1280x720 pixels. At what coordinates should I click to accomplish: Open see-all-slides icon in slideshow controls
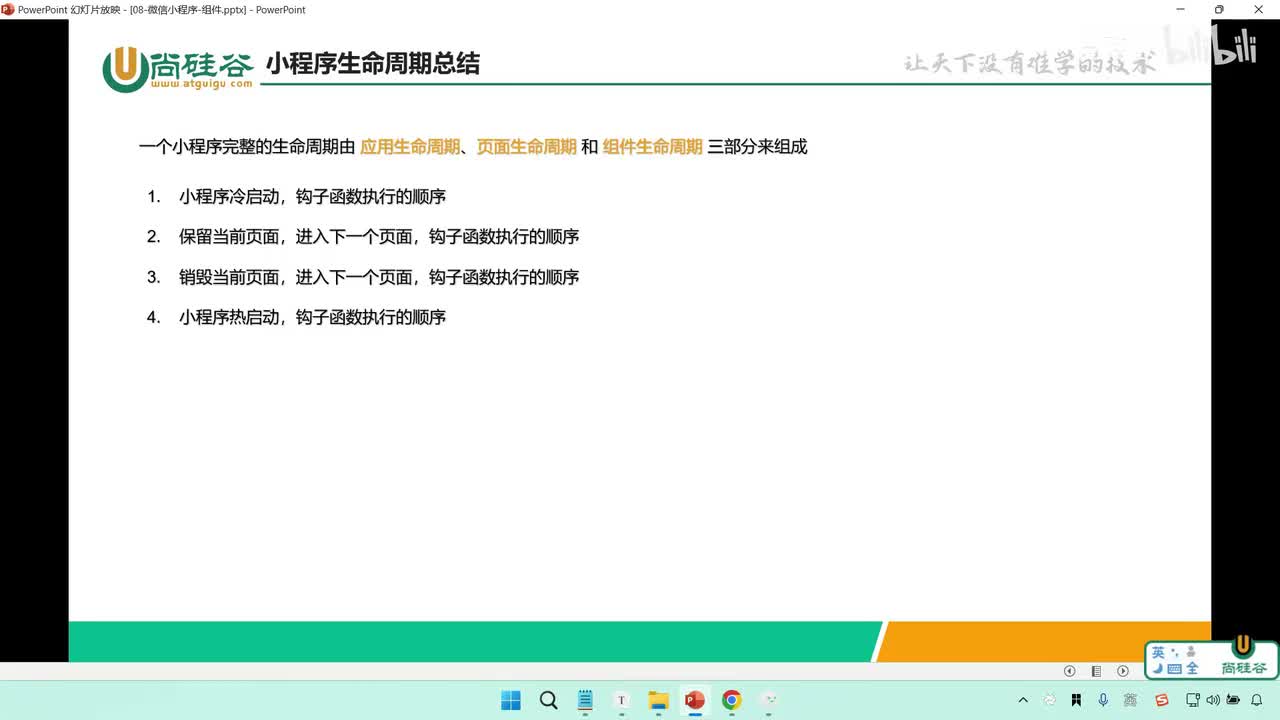1096,671
